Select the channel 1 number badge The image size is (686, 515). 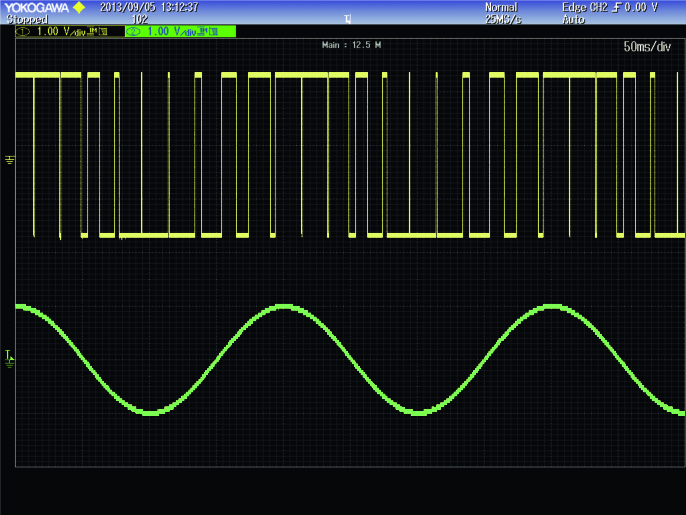tap(23, 32)
